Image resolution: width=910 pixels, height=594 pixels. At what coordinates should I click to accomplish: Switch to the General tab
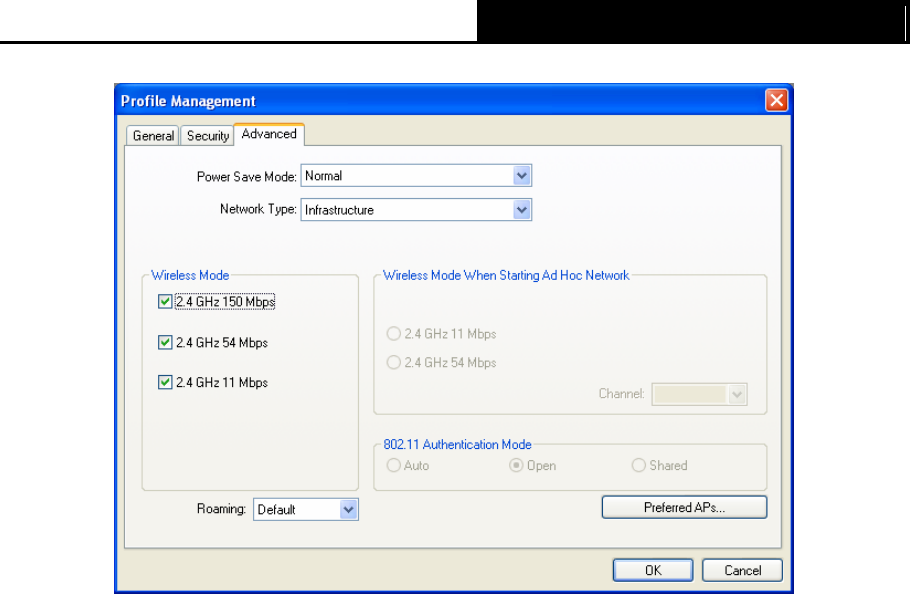coord(153,136)
